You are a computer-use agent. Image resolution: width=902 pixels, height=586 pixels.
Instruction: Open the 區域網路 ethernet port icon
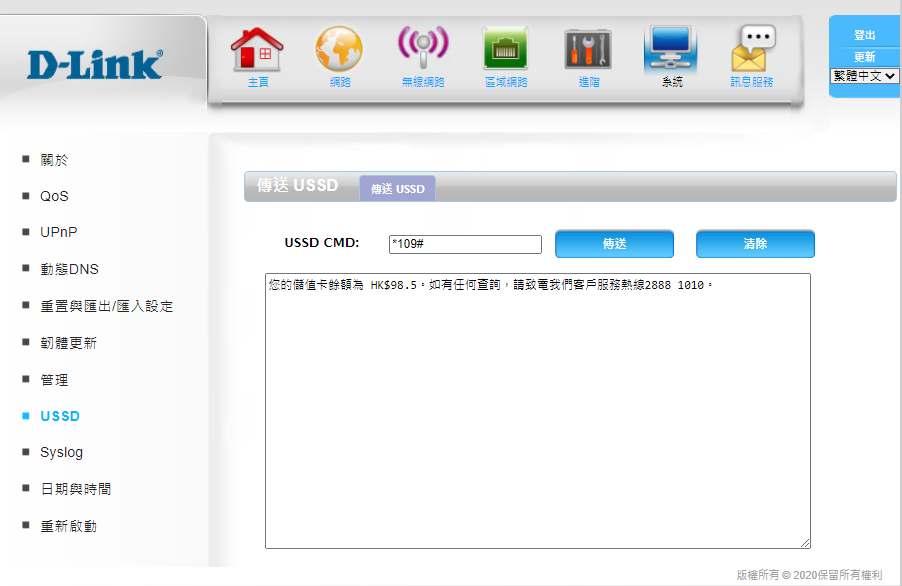tap(506, 48)
